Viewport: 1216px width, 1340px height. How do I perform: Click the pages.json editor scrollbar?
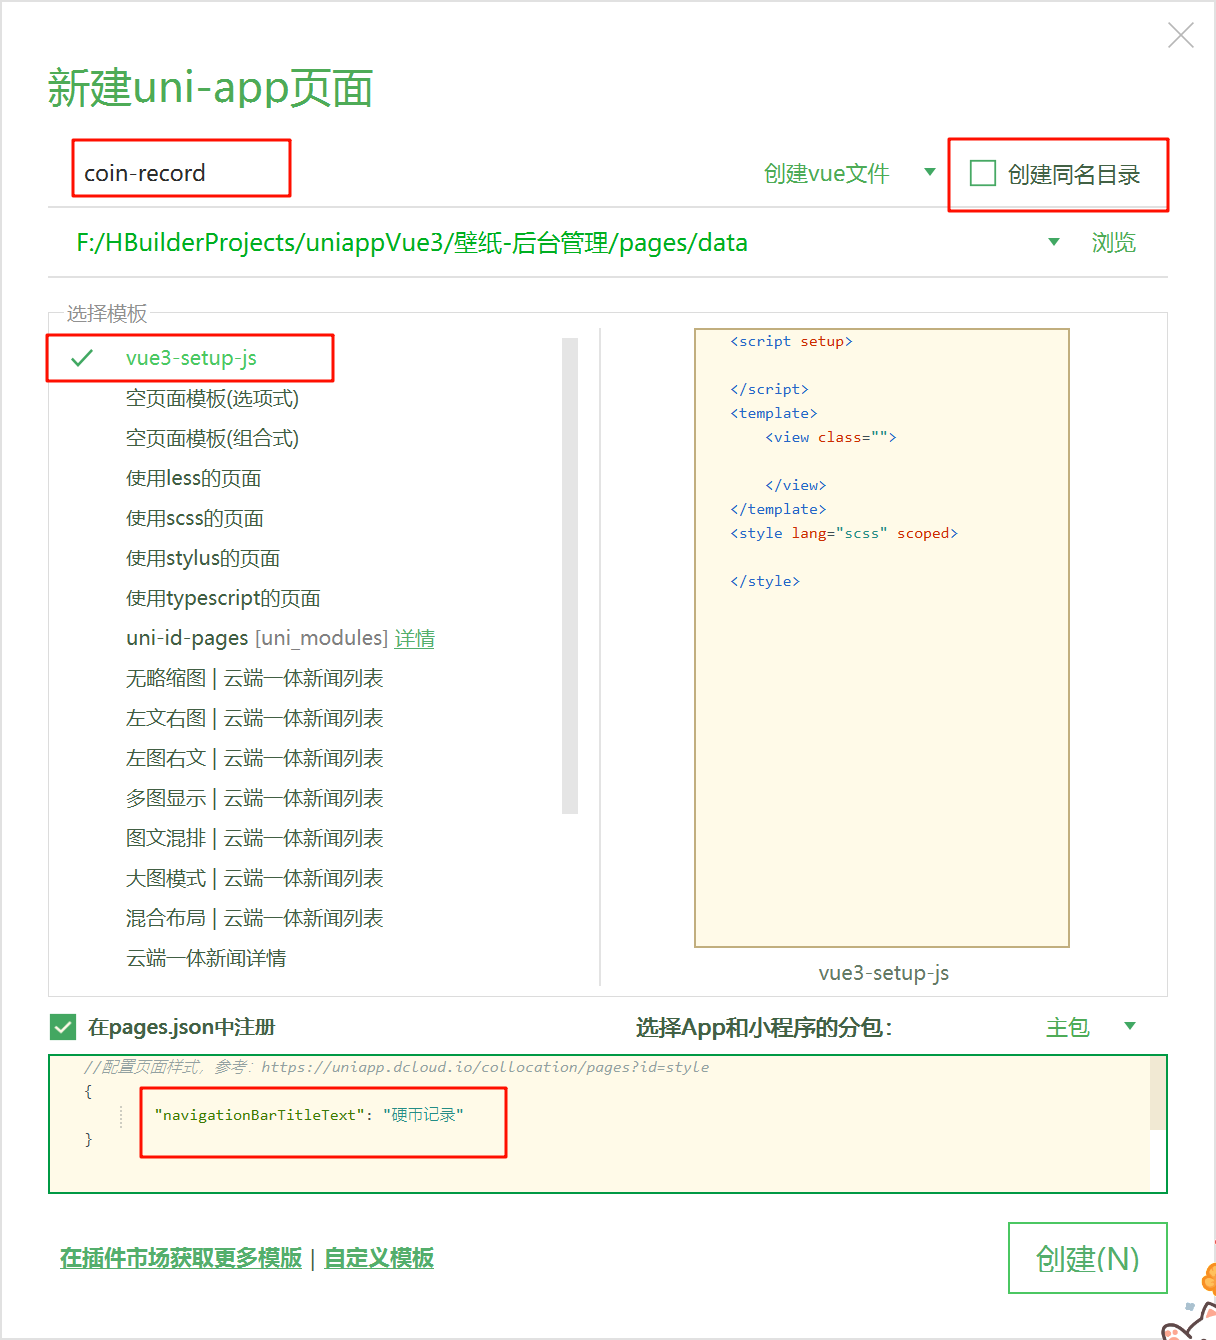pos(1158,1092)
